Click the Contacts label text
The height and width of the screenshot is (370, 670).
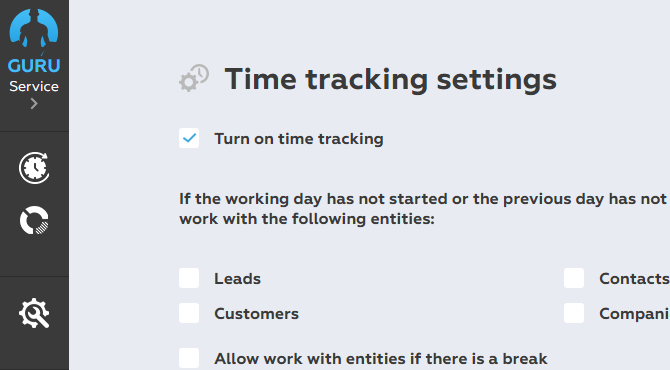click(x=635, y=279)
